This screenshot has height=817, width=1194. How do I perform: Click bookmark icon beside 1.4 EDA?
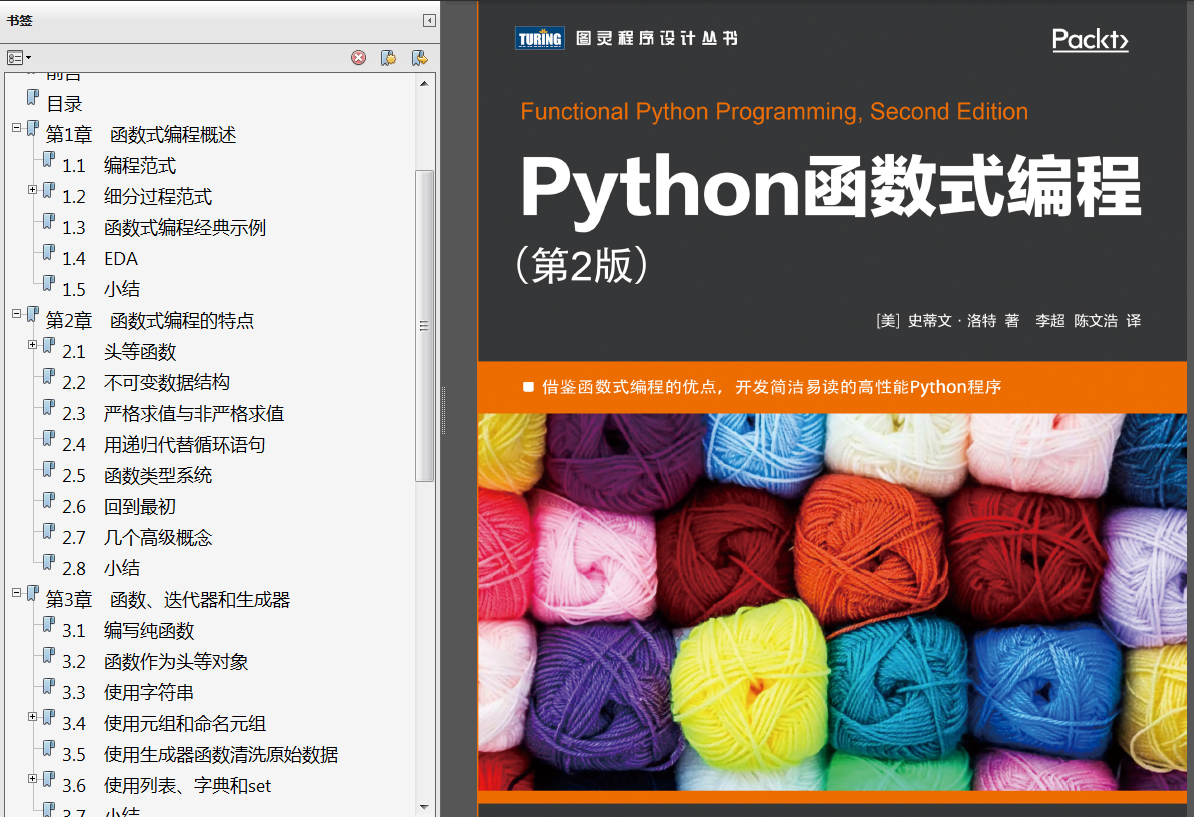point(49,252)
